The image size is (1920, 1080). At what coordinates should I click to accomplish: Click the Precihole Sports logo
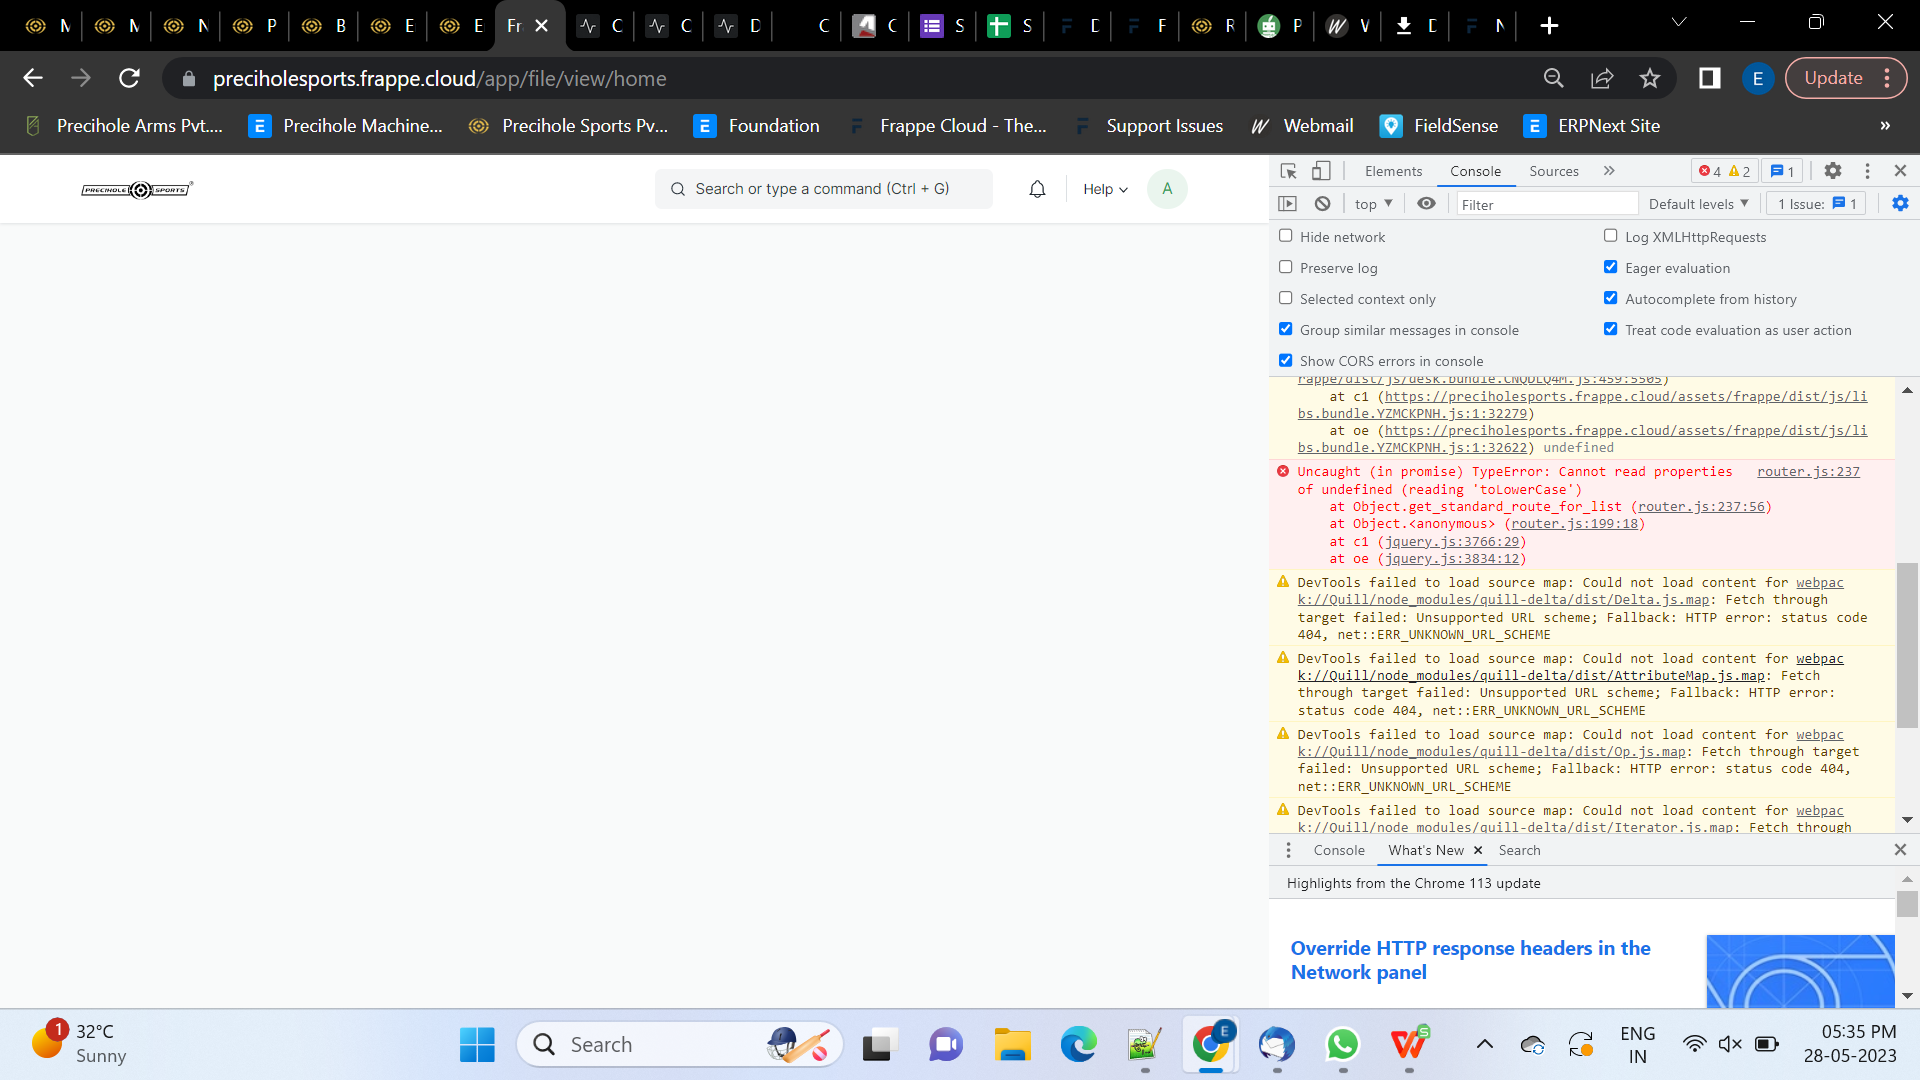[137, 189]
